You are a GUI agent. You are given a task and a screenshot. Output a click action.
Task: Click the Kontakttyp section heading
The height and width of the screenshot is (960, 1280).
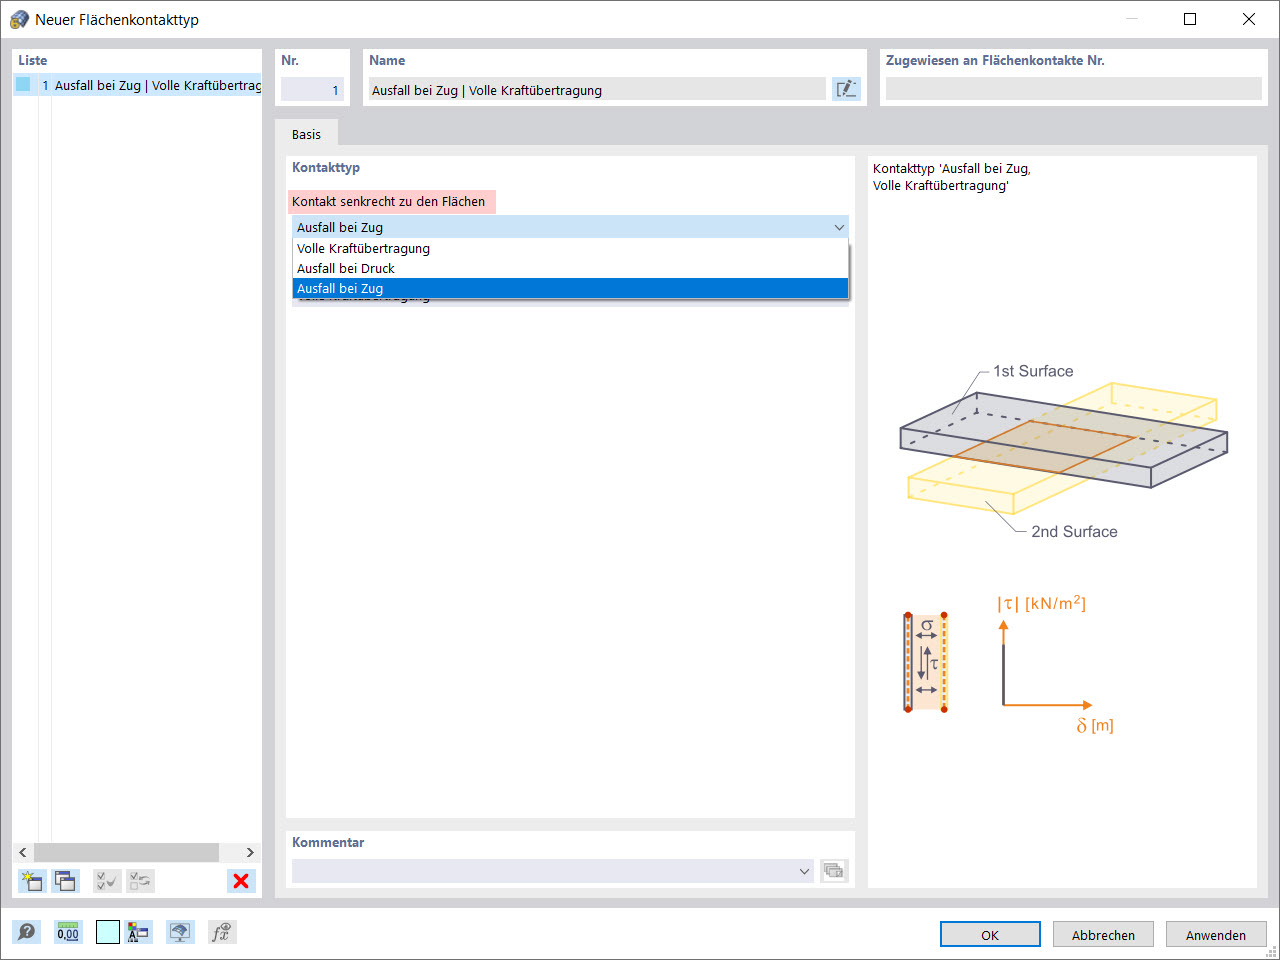point(326,167)
